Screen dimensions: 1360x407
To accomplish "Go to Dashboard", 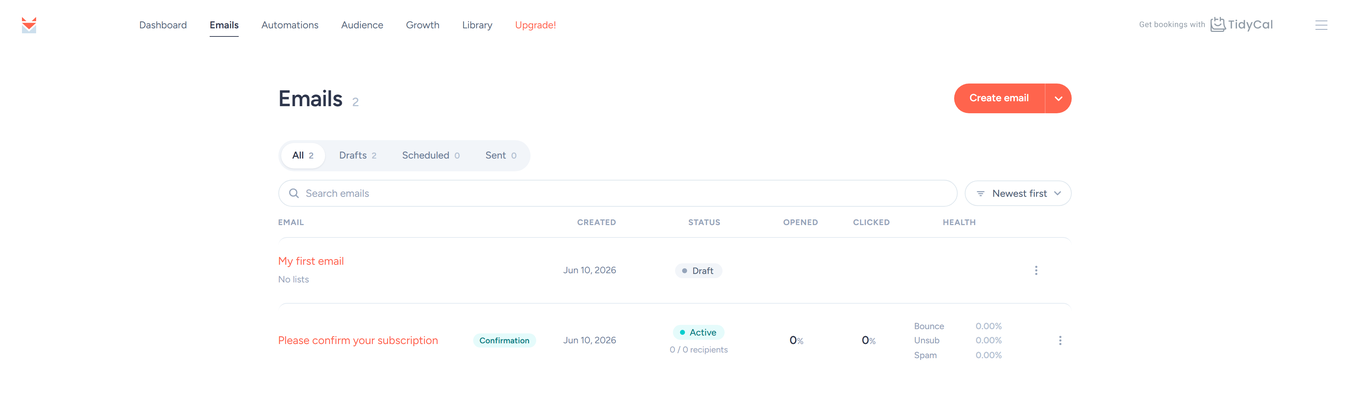I will coord(163,25).
